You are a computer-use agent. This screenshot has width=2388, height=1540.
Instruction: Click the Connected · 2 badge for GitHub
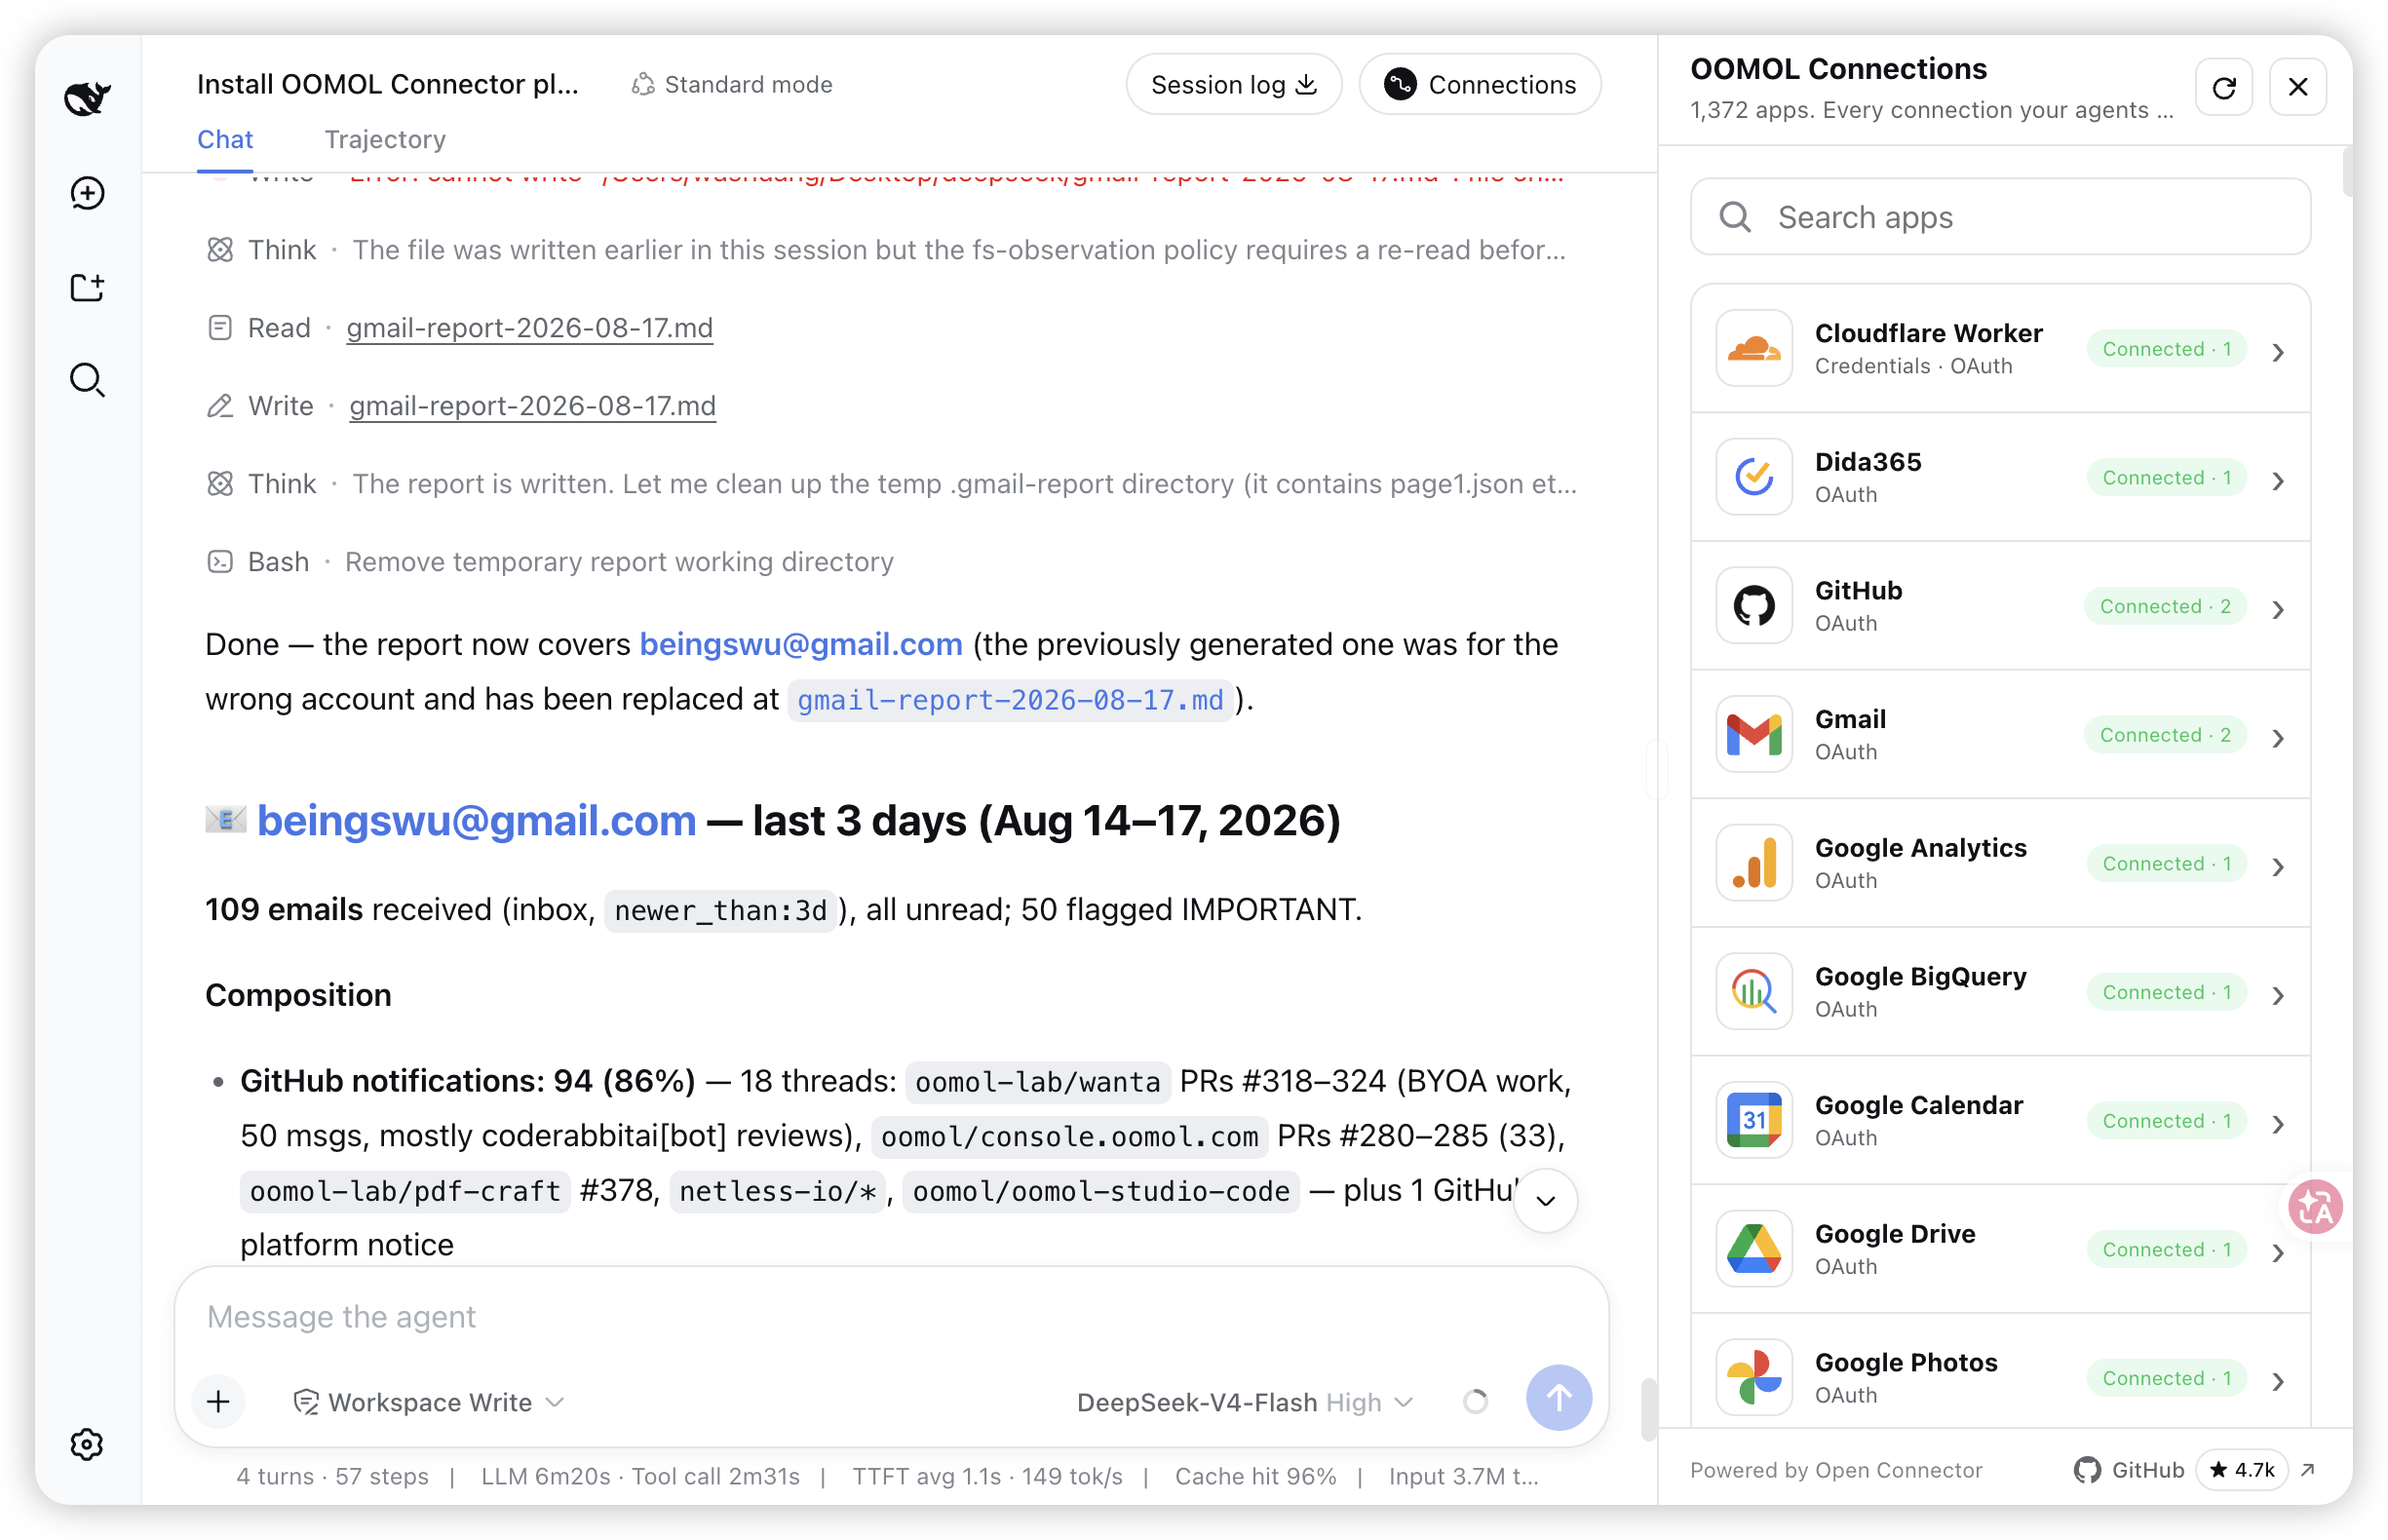[x=2164, y=606]
